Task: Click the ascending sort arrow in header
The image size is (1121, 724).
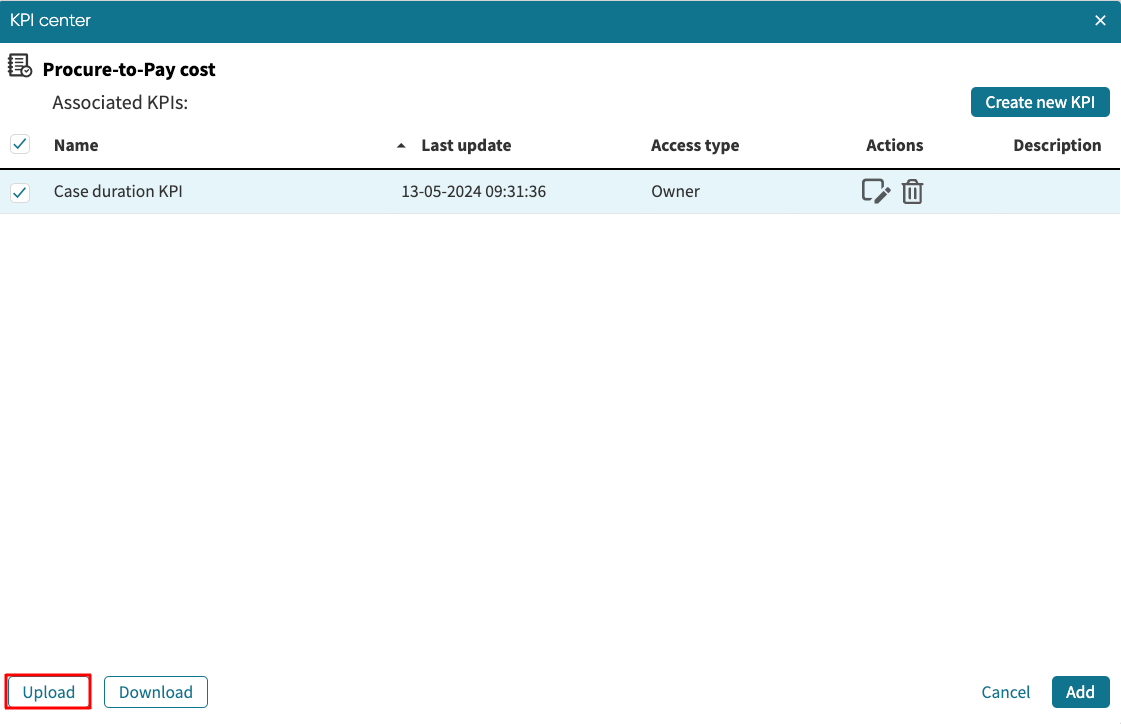Action: (401, 146)
